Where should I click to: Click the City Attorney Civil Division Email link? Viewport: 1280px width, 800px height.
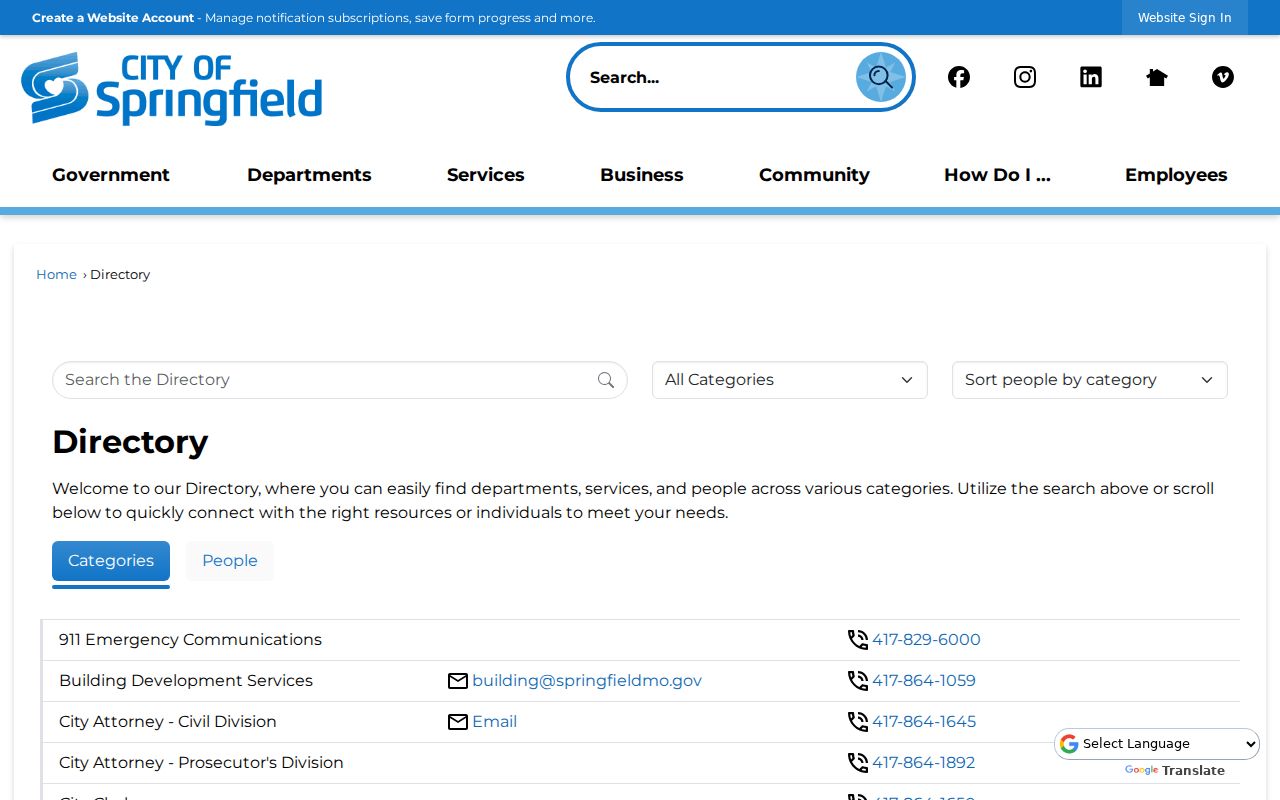[x=495, y=722]
